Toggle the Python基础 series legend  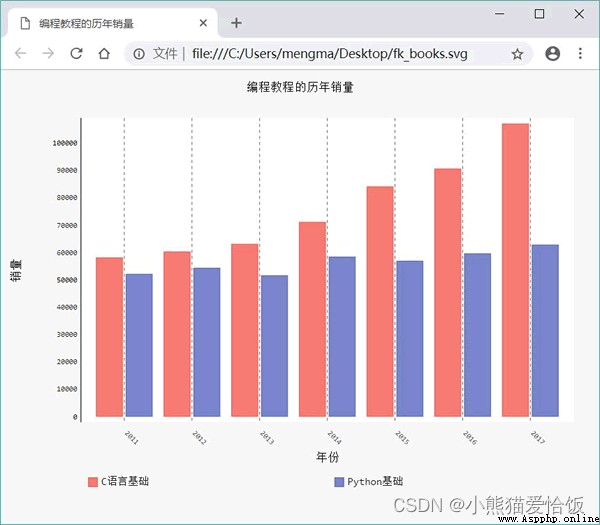pyautogui.click(x=368, y=481)
